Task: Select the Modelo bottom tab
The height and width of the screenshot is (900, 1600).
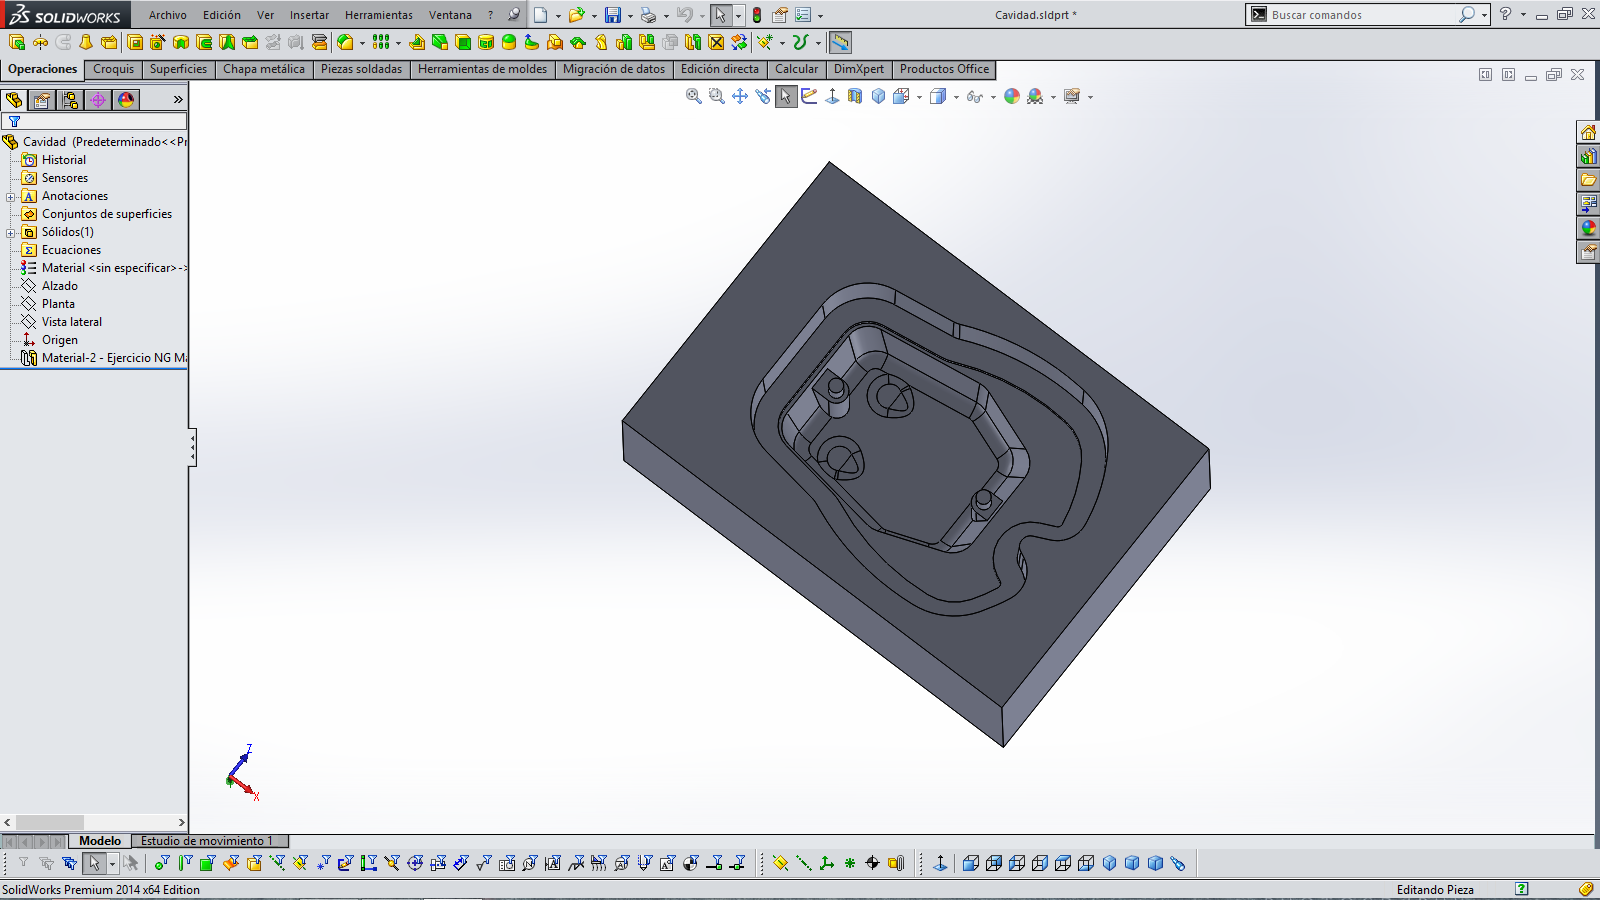Action: pos(100,841)
